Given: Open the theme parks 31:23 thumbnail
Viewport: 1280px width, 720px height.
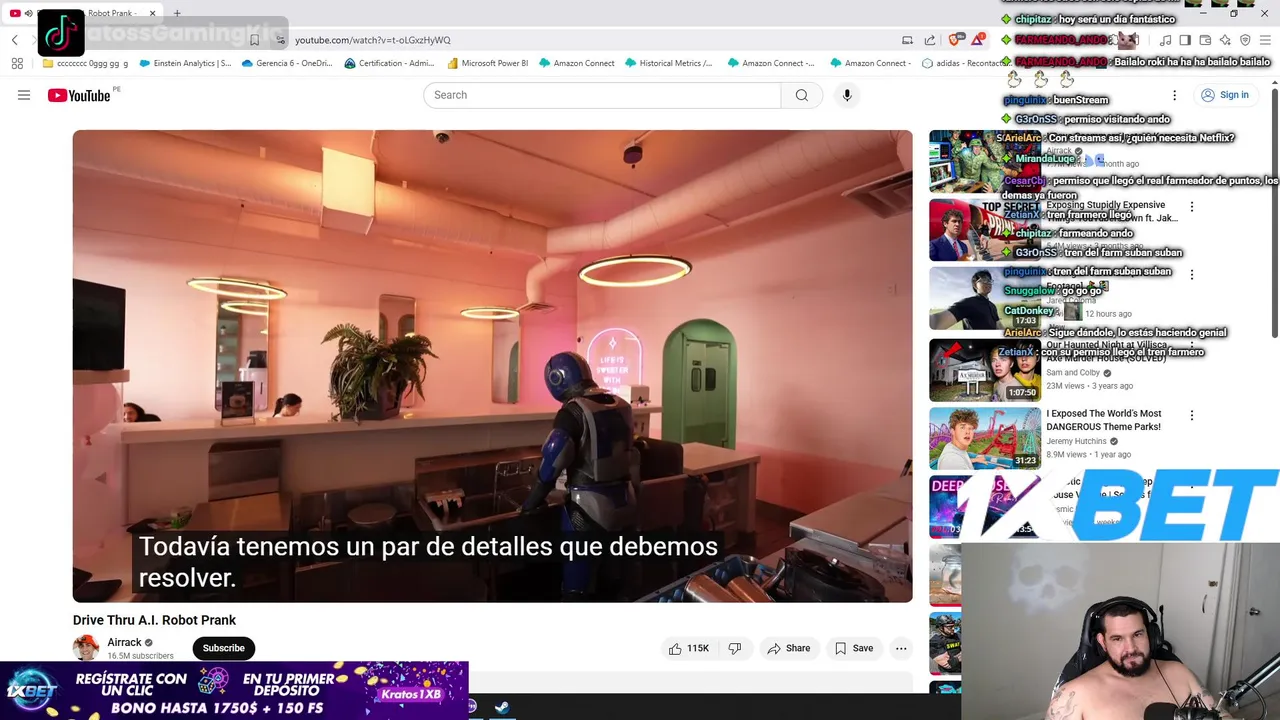Looking at the screenshot, I should point(985,439).
